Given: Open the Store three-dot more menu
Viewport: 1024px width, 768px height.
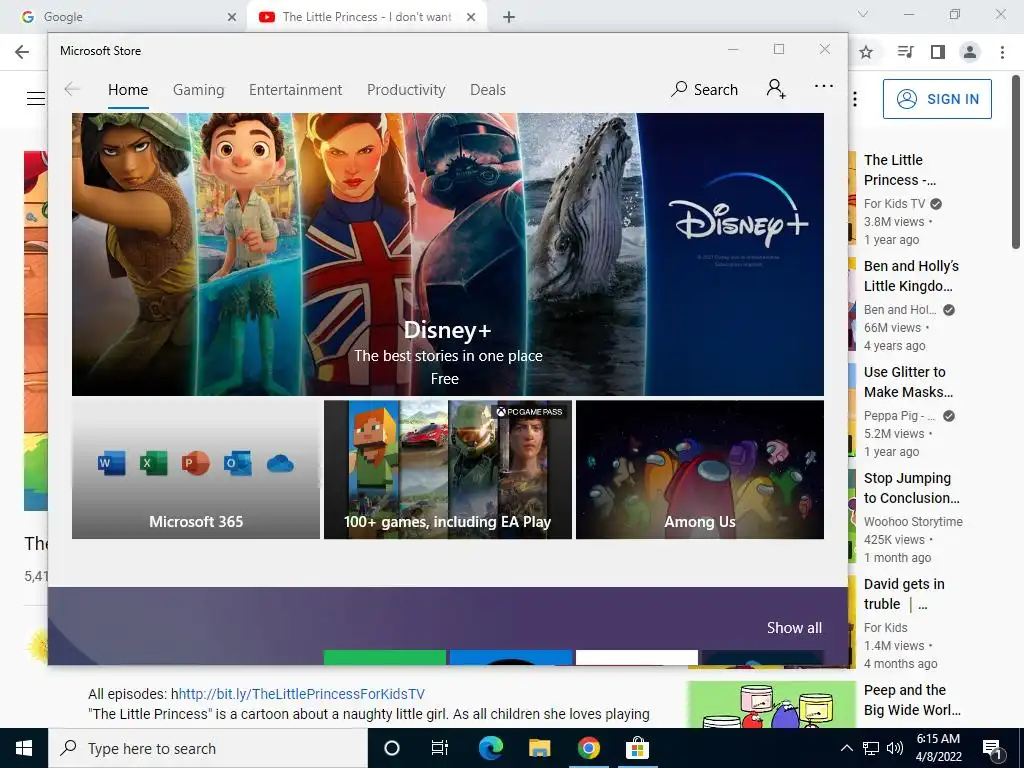Looking at the screenshot, I should tap(824, 86).
